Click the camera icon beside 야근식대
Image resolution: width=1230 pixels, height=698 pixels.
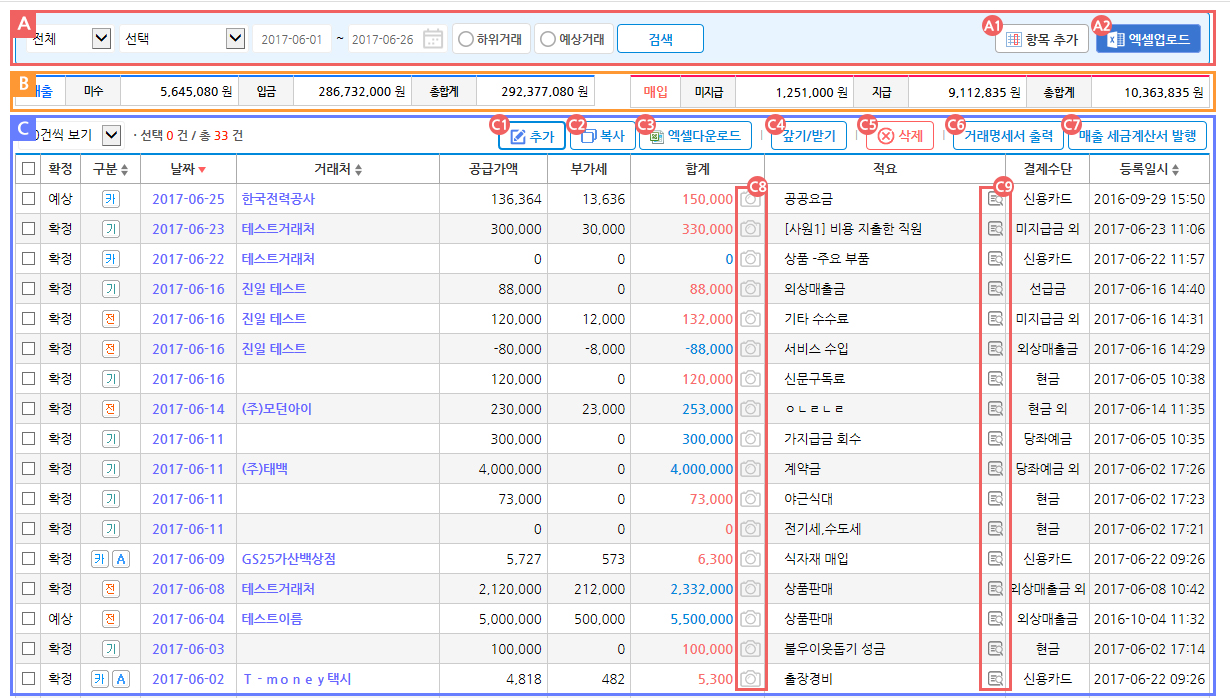[x=751, y=499]
